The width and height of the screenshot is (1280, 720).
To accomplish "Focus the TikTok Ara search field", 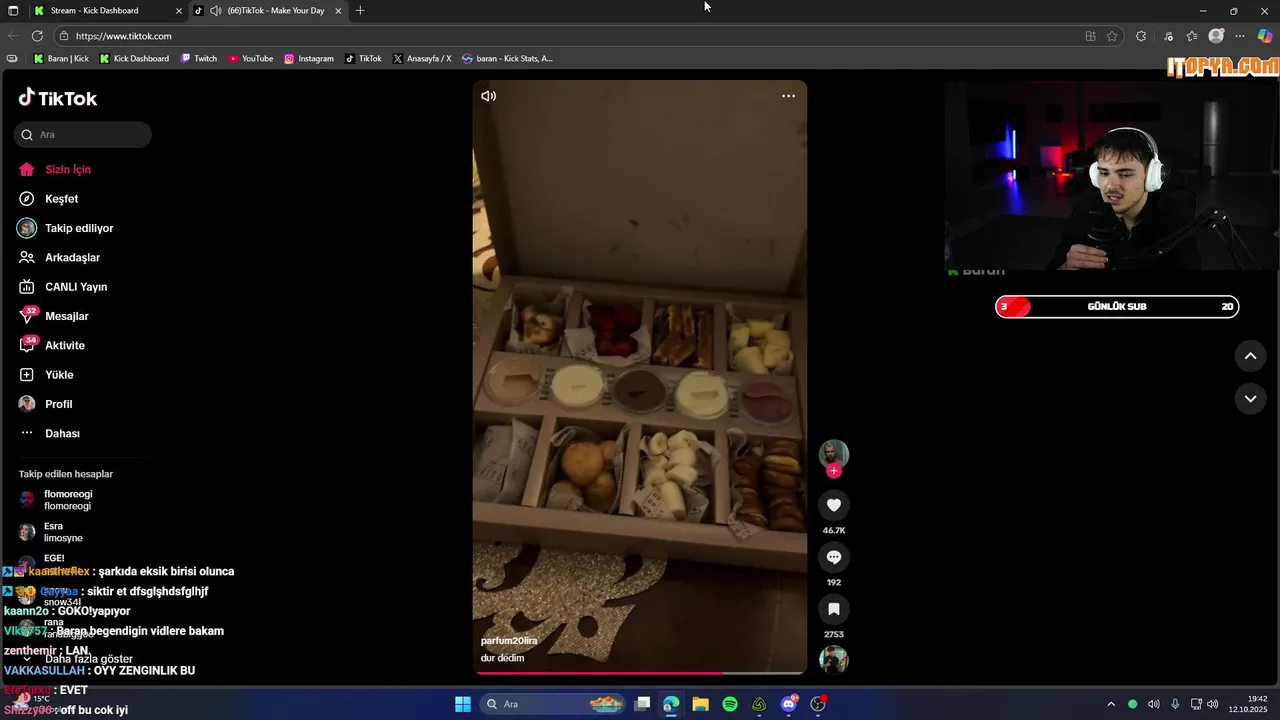I will [x=83, y=135].
